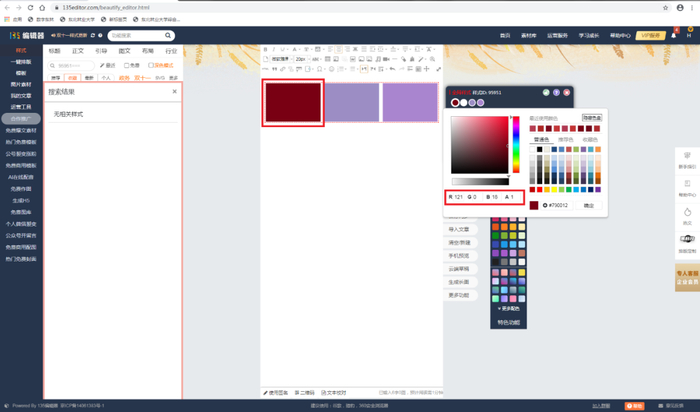This screenshot has width=700, height=412.
Task: Click the 特色功能 button below palette
Action: [508, 322]
